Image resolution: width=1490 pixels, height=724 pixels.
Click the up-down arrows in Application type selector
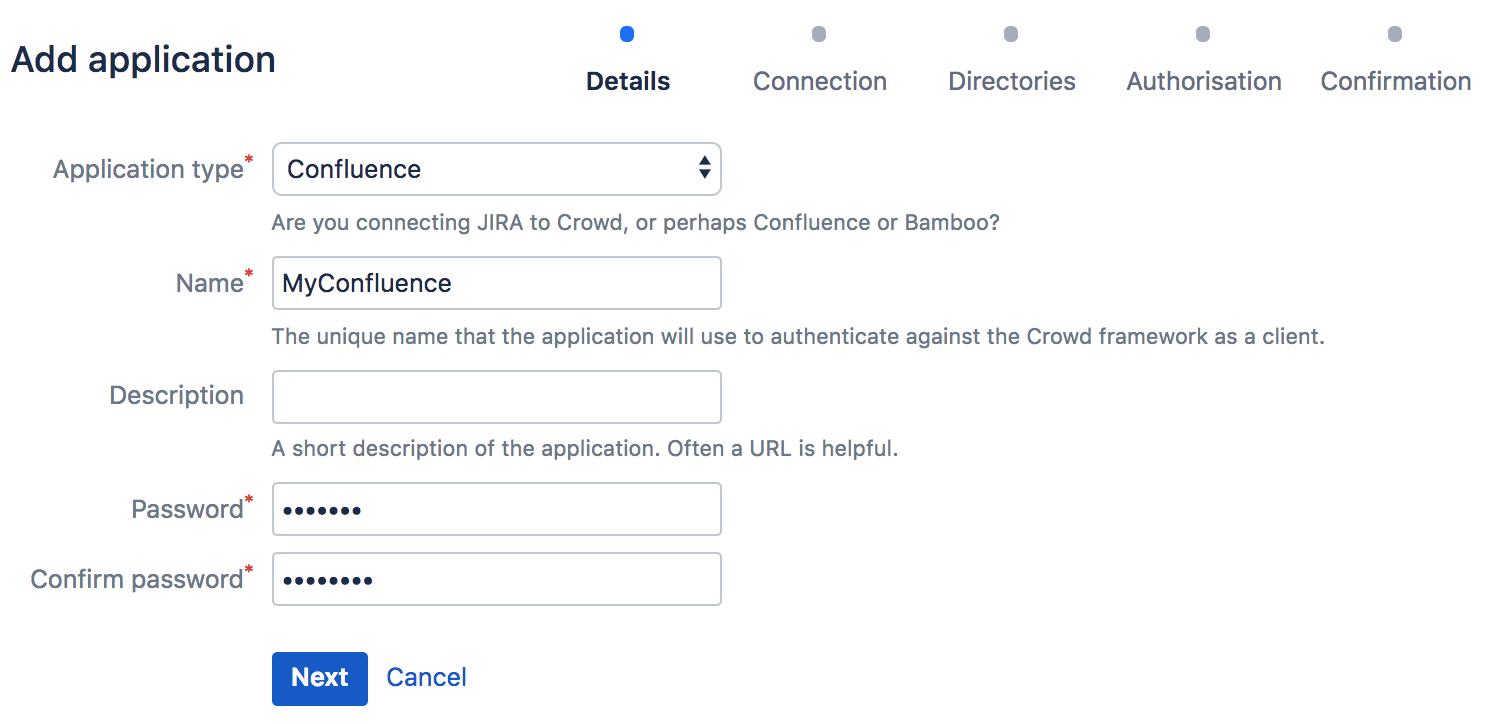click(704, 169)
